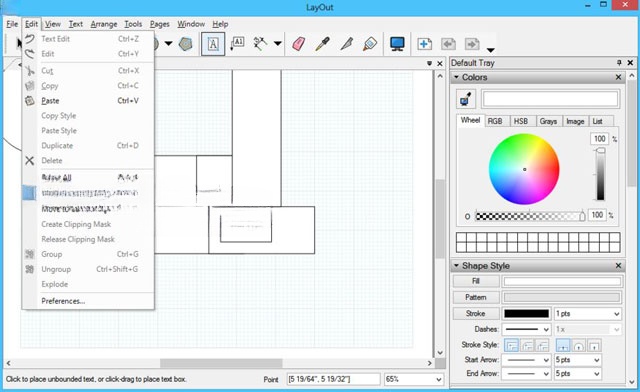
Task: Open the shape tool dropdown arrow
Action: [x=168, y=44]
